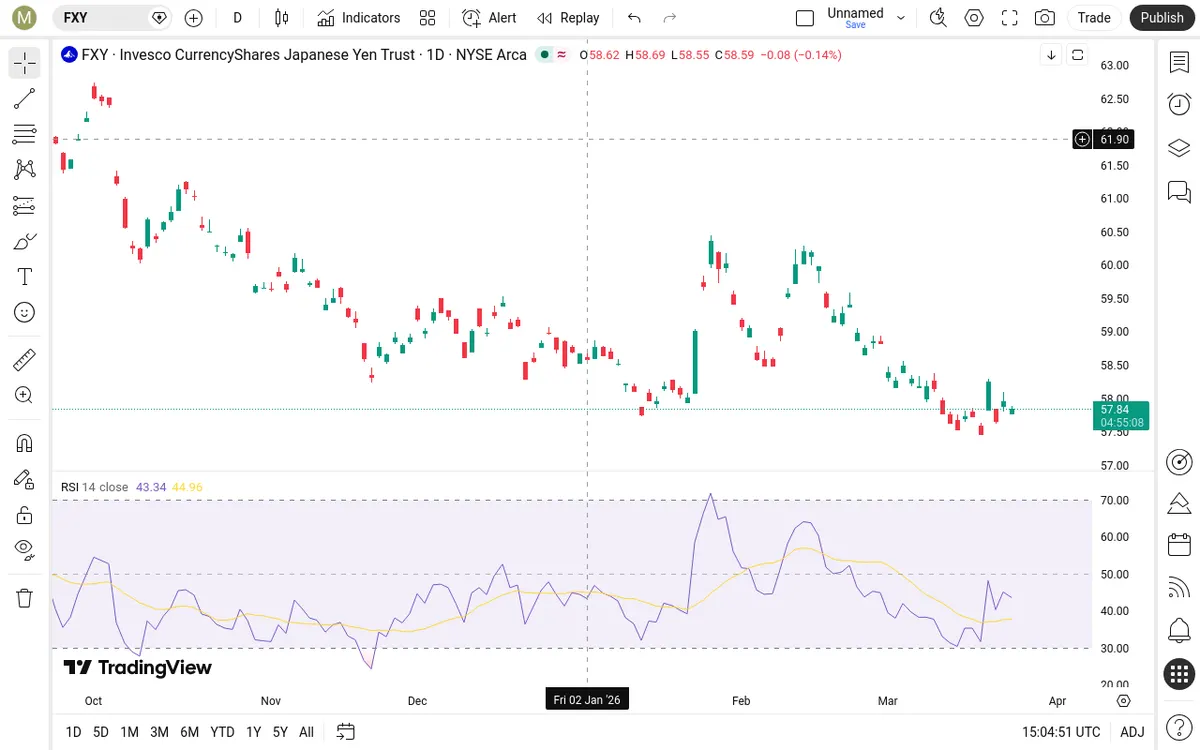The height and width of the screenshot is (750, 1200).
Task: Toggle magnet mode for drawings
Action: [x=25, y=443]
